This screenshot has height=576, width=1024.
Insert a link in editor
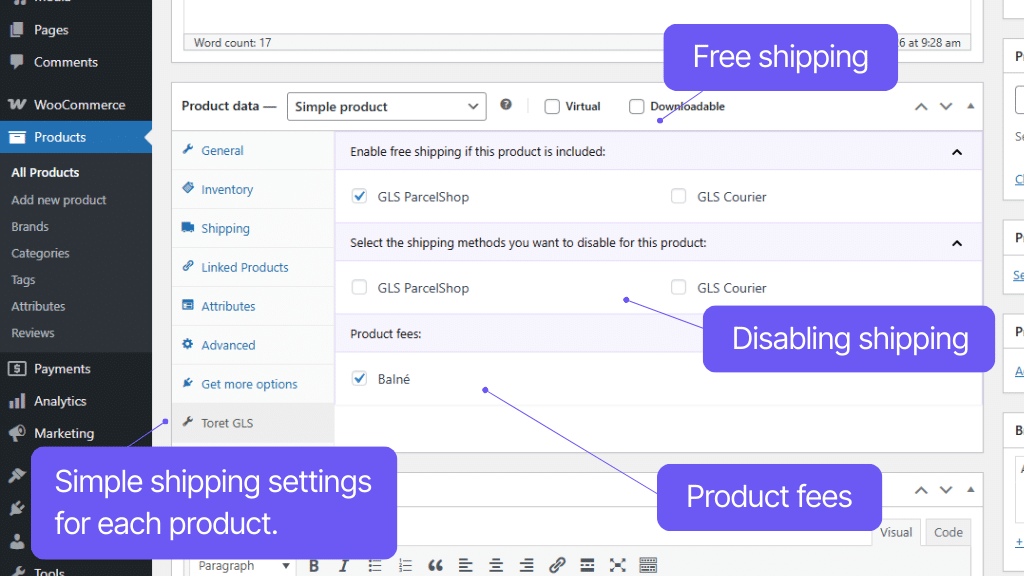tap(557, 566)
